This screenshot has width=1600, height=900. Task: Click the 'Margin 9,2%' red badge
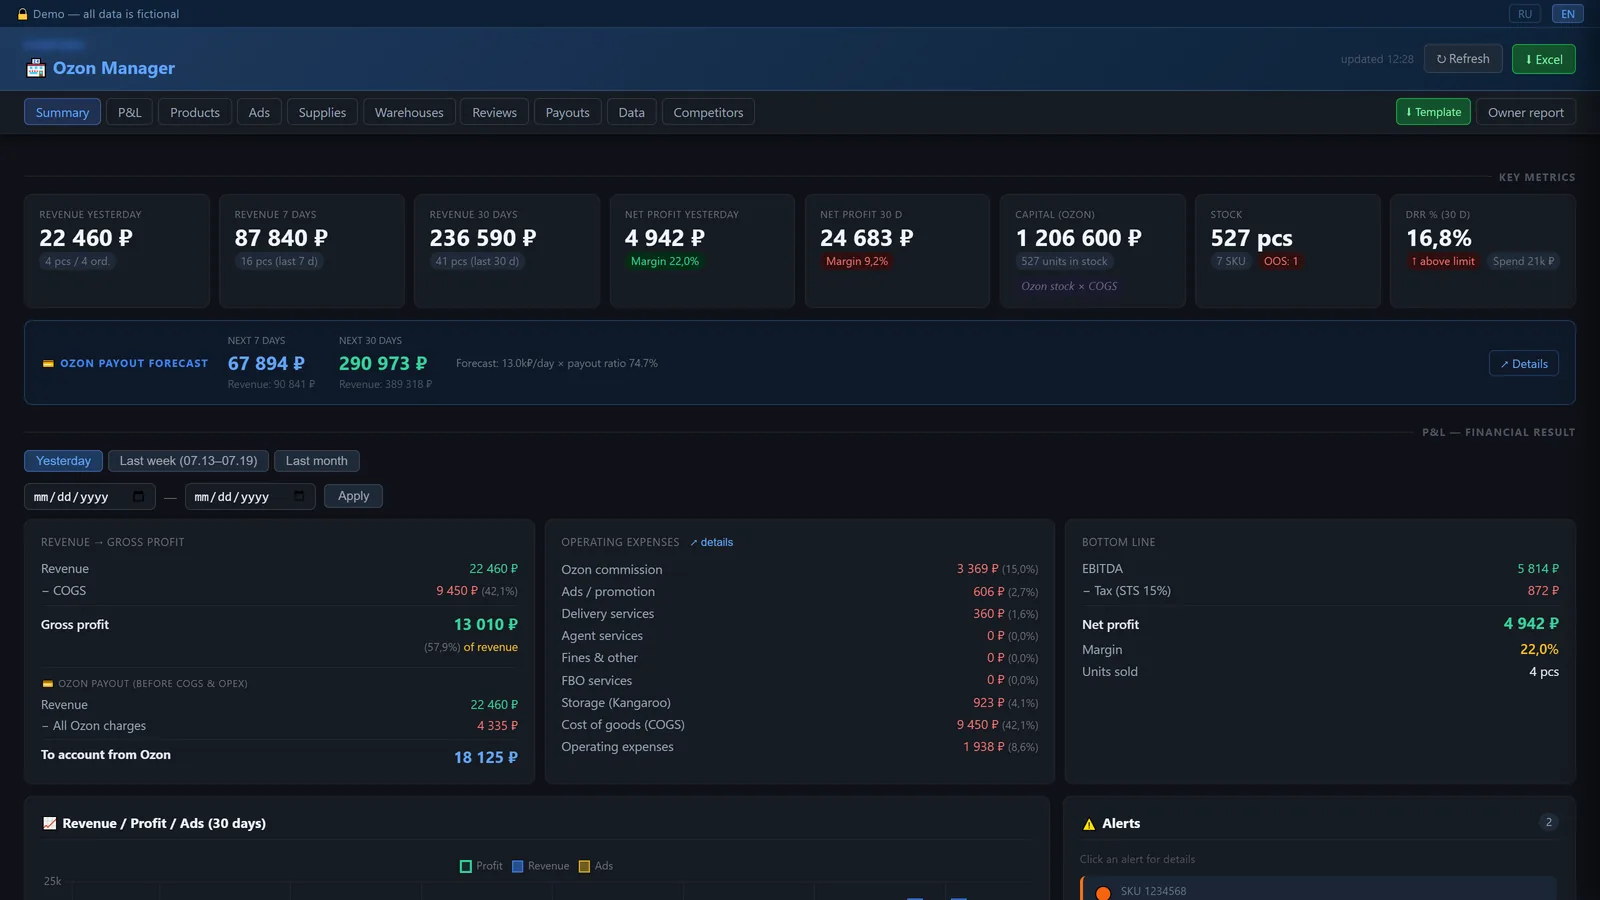[857, 261]
